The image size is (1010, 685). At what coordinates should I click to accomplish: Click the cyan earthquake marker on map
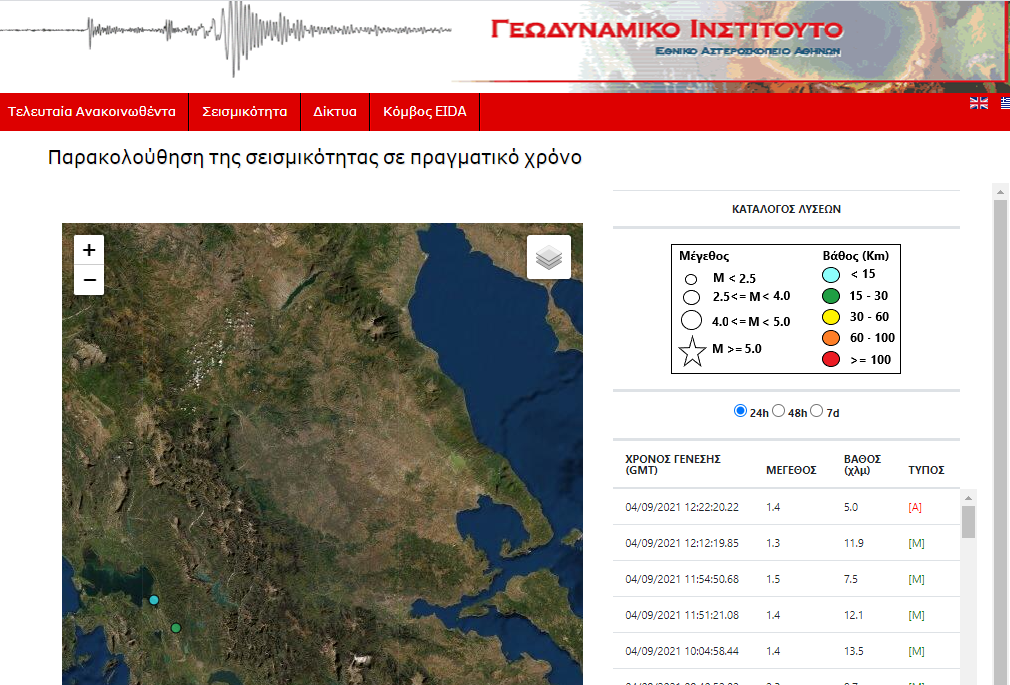(x=154, y=600)
